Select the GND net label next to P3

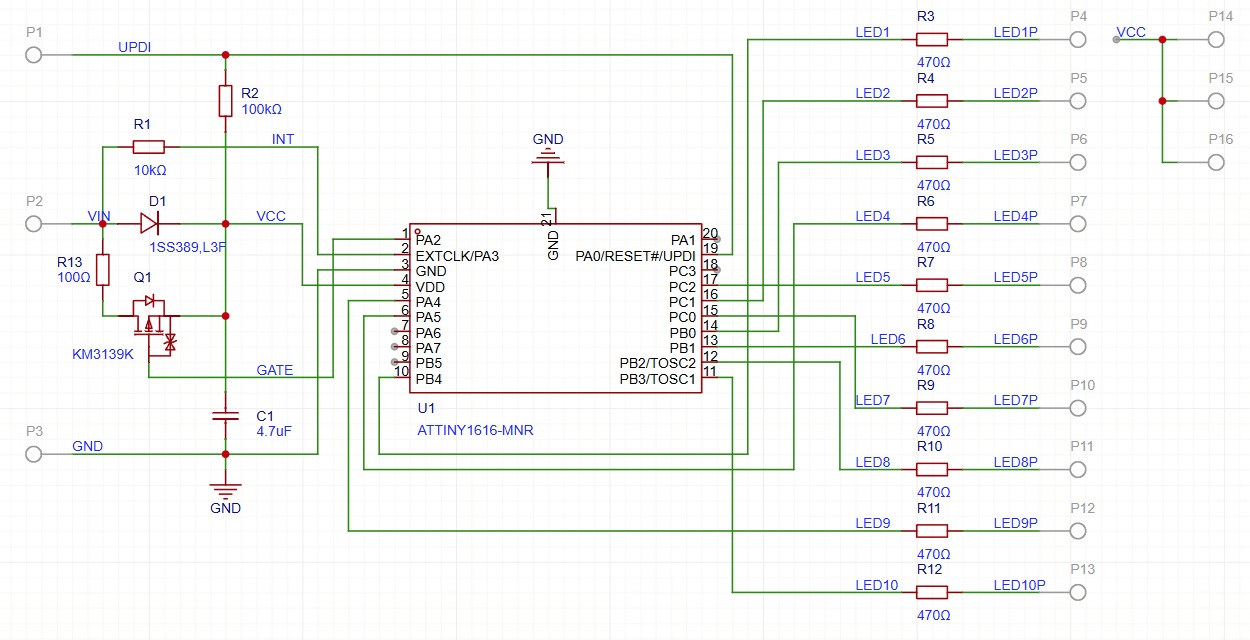pos(87,446)
